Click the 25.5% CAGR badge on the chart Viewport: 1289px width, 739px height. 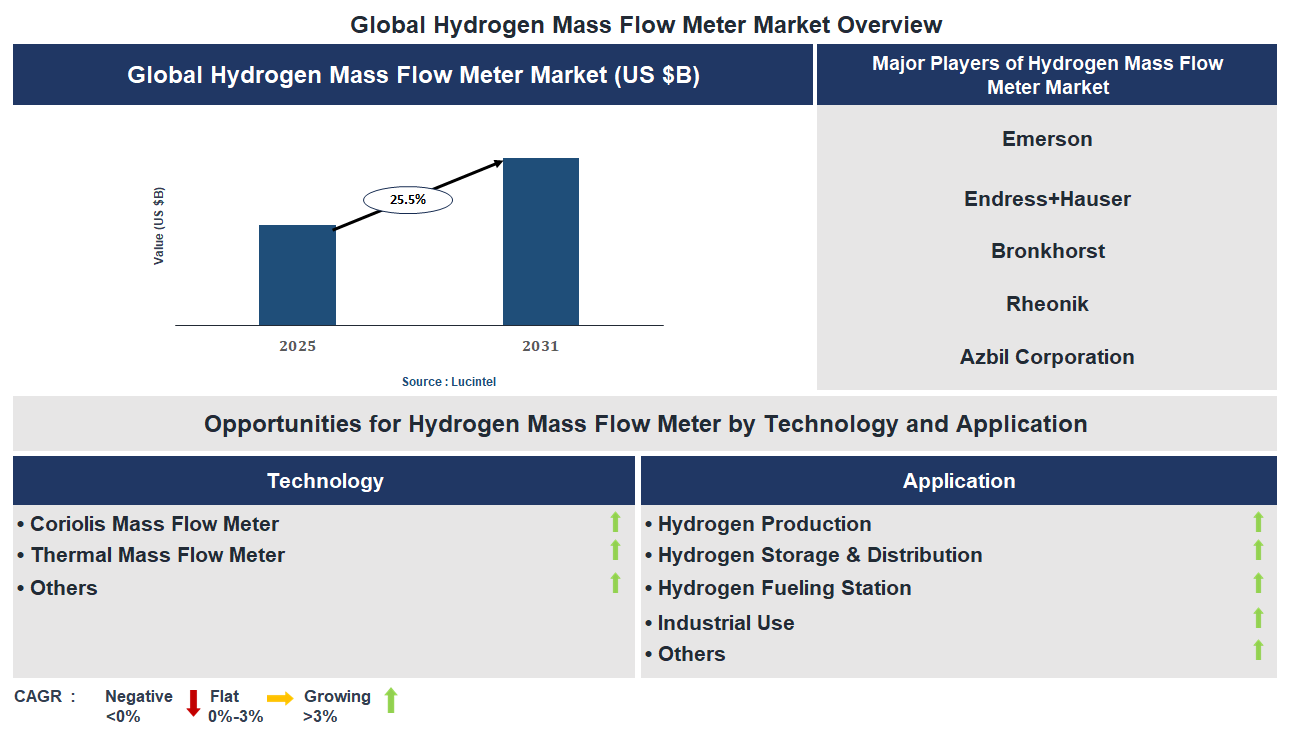410,199
